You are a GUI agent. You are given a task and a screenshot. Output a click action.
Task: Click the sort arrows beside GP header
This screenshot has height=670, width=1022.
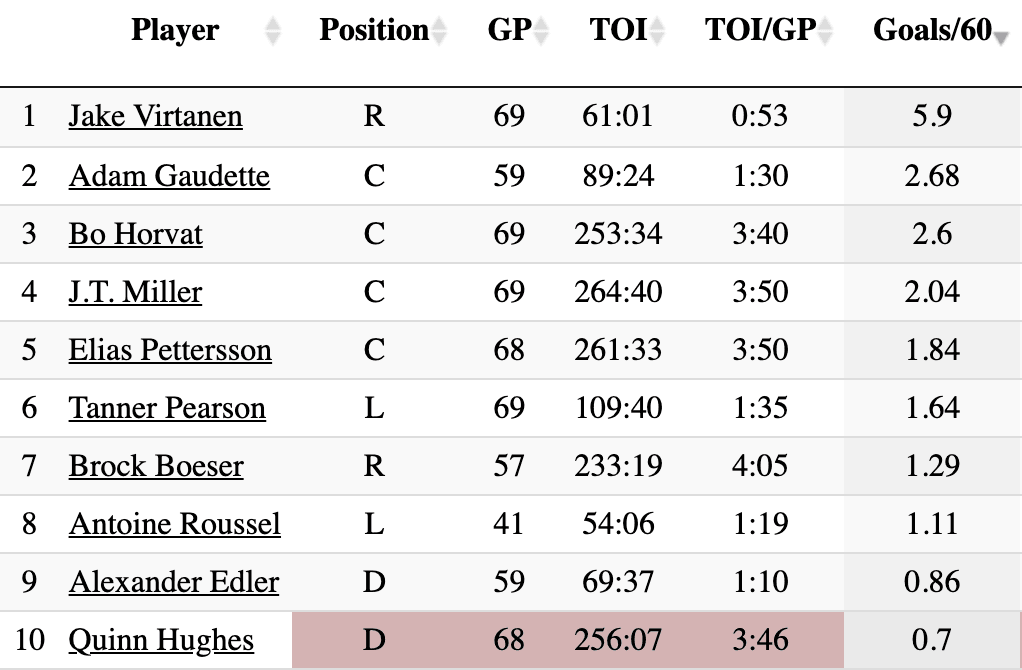[x=541, y=32]
